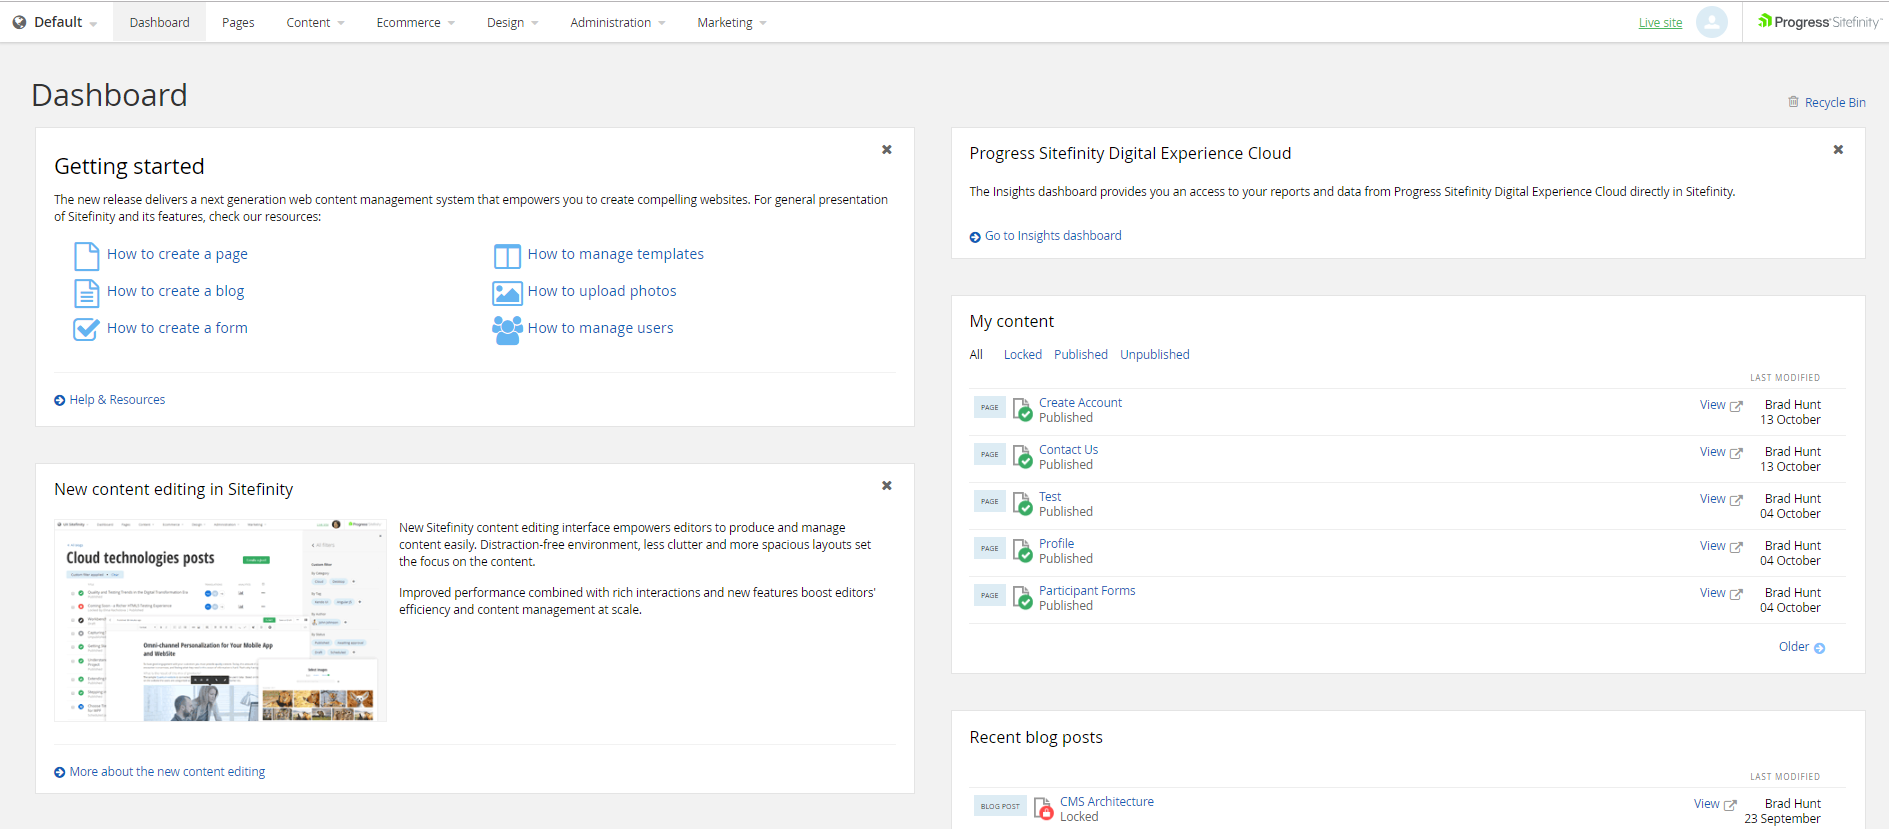Show Older items in My content

coord(1801,647)
